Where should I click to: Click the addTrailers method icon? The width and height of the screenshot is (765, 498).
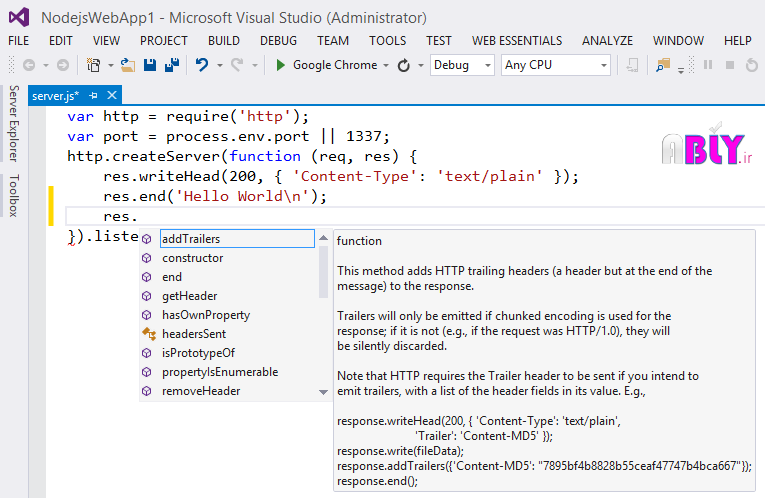[147, 239]
